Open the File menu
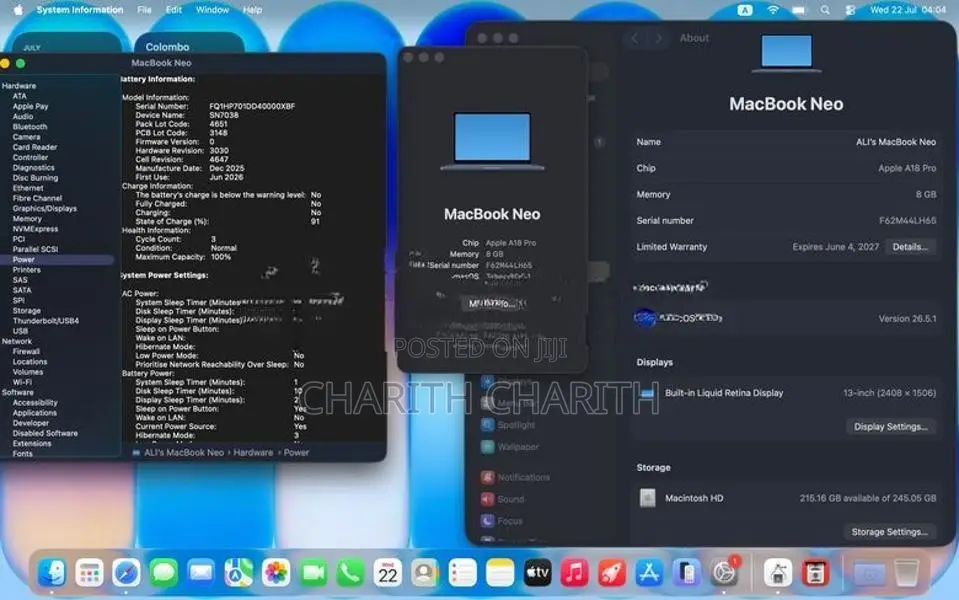959x600 pixels. click(144, 10)
